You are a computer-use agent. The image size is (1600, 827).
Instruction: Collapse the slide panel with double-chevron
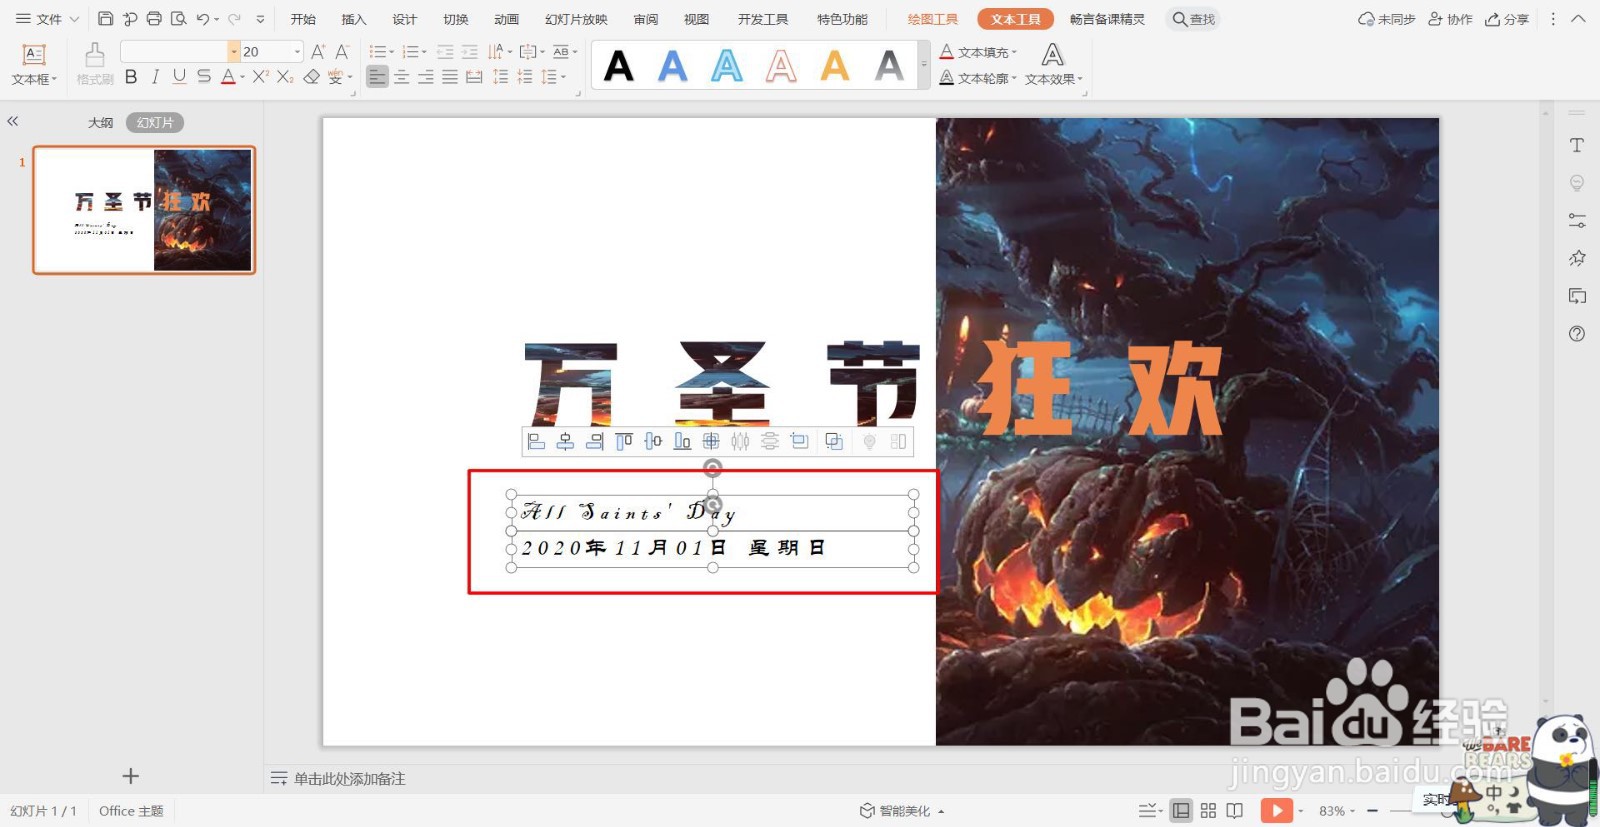(13, 121)
